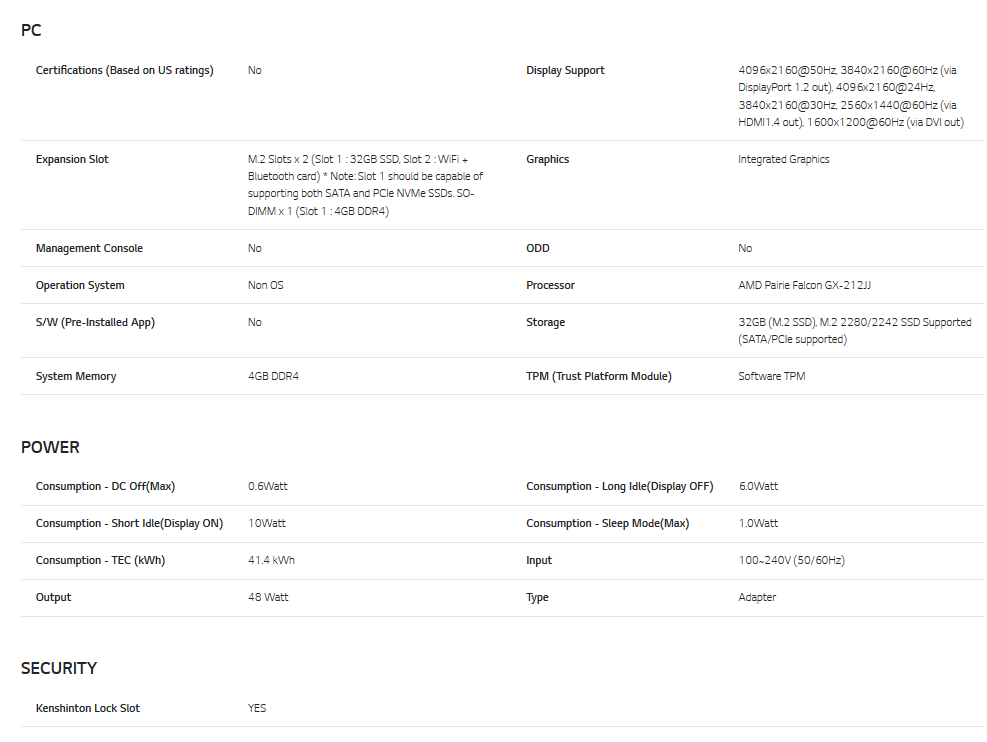Viewport: 987px width, 742px height.
Task: Click the 48 Watt output value
Action: [268, 598]
